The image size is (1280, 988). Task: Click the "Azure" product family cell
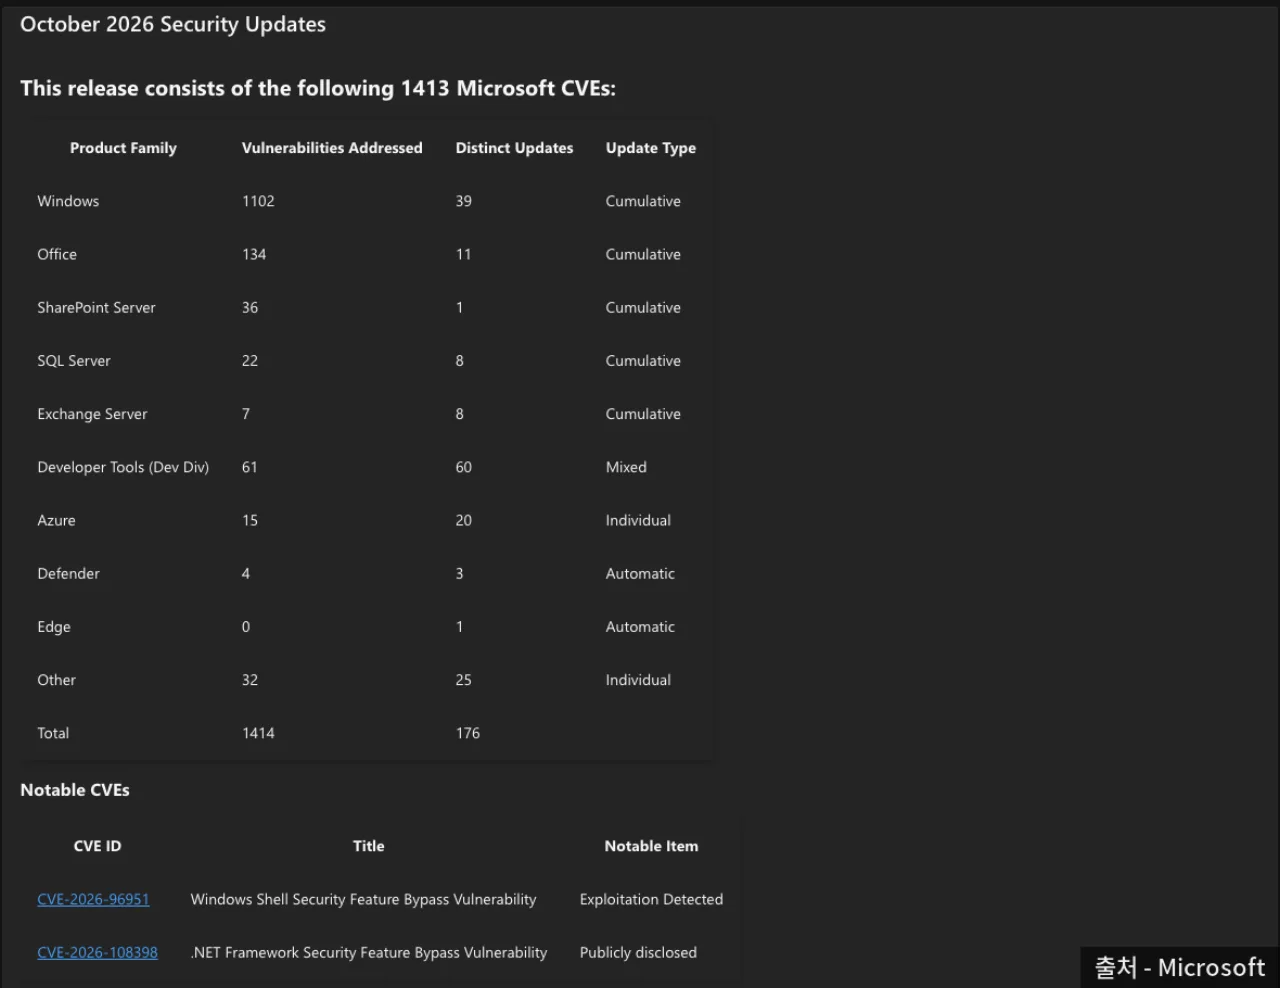tap(56, 520)
